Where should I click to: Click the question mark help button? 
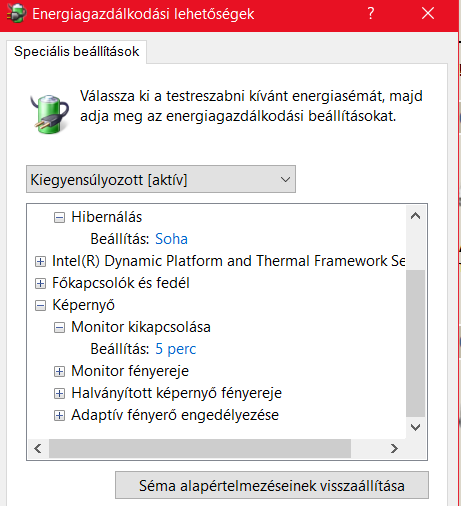pos(371,14)
